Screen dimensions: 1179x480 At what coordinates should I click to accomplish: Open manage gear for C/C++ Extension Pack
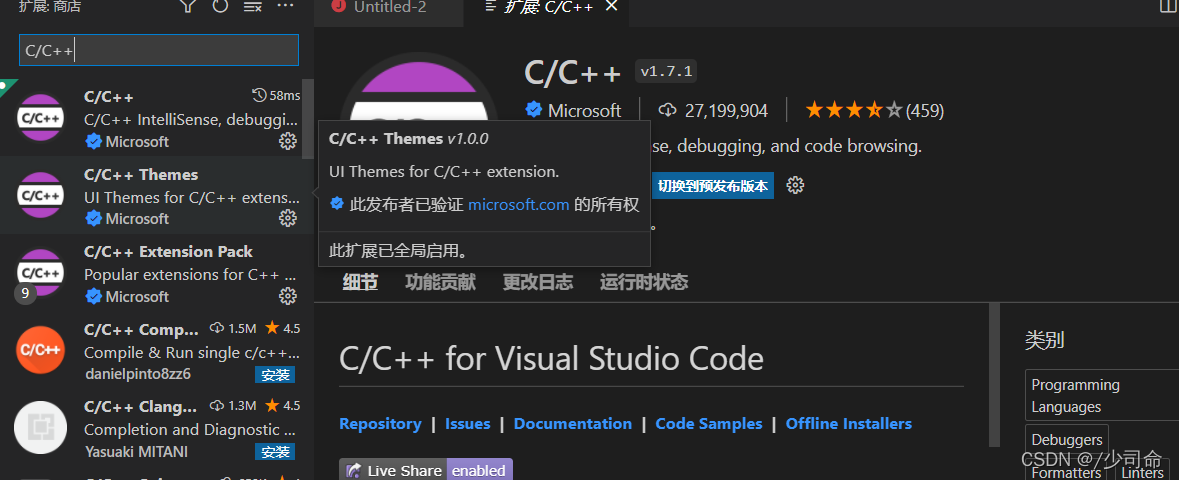tap(287, 296)
